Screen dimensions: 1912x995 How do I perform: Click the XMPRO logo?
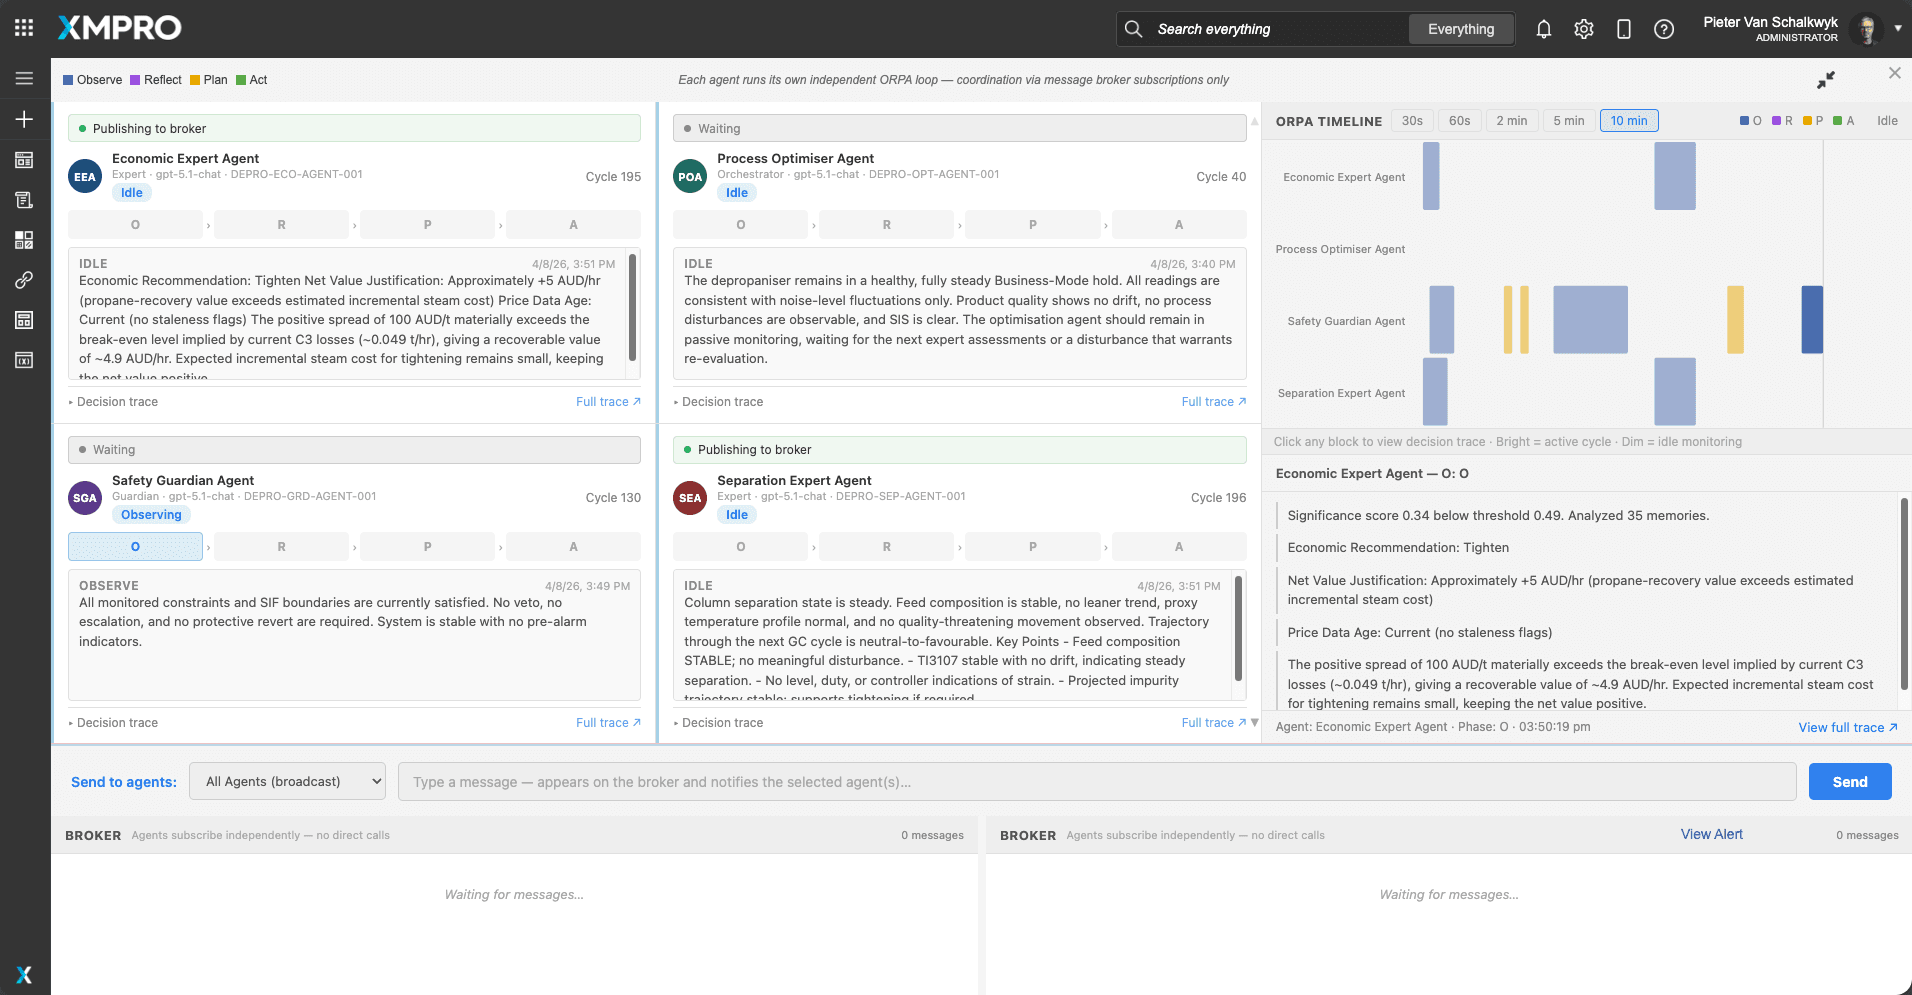tap(119, 28)
